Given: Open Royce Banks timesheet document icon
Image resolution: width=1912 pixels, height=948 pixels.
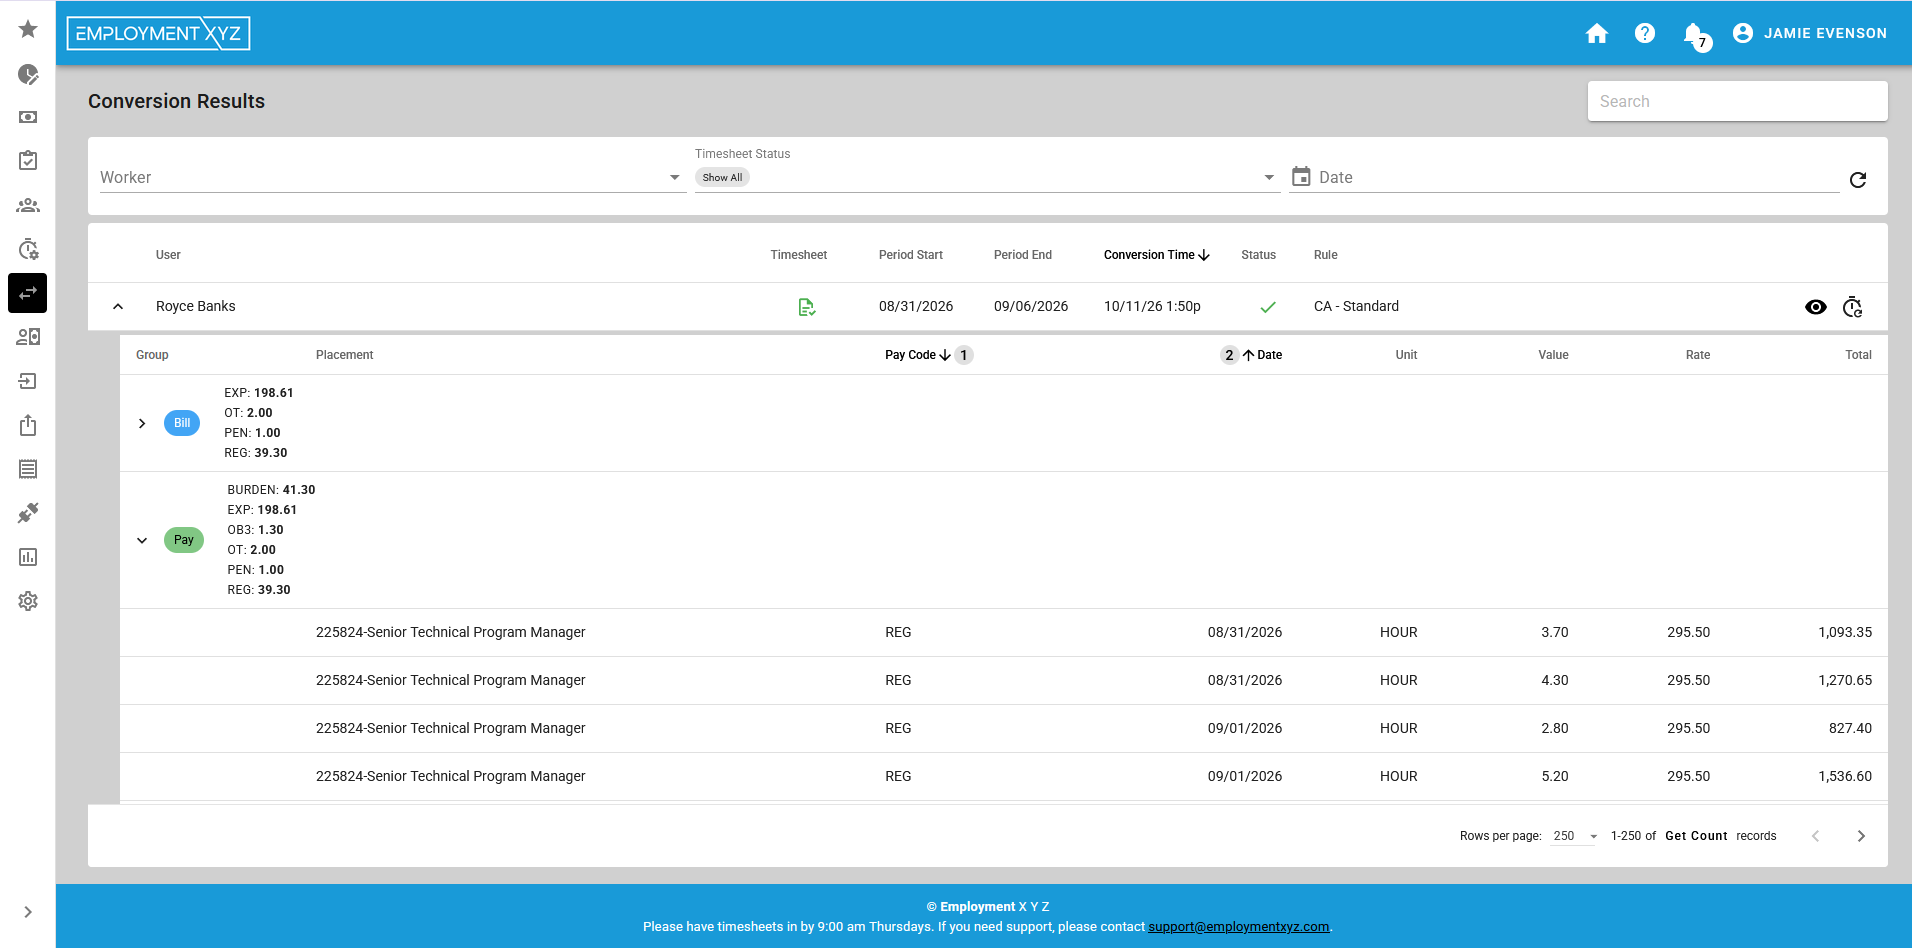Looking at the screenshot, I should pyautogui.click(x=807, y=307).
